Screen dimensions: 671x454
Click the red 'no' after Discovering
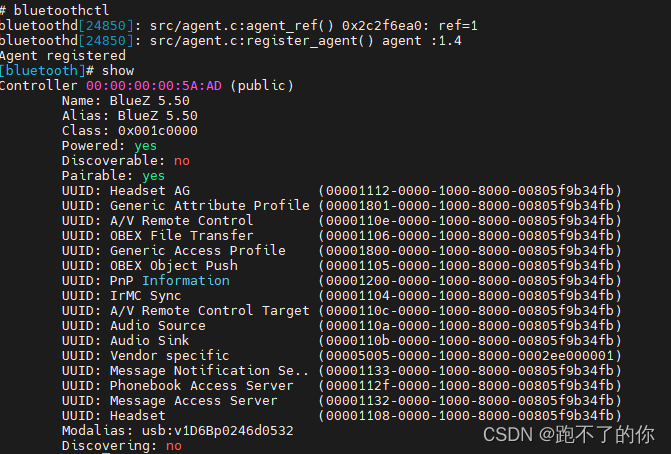[174, 446]
